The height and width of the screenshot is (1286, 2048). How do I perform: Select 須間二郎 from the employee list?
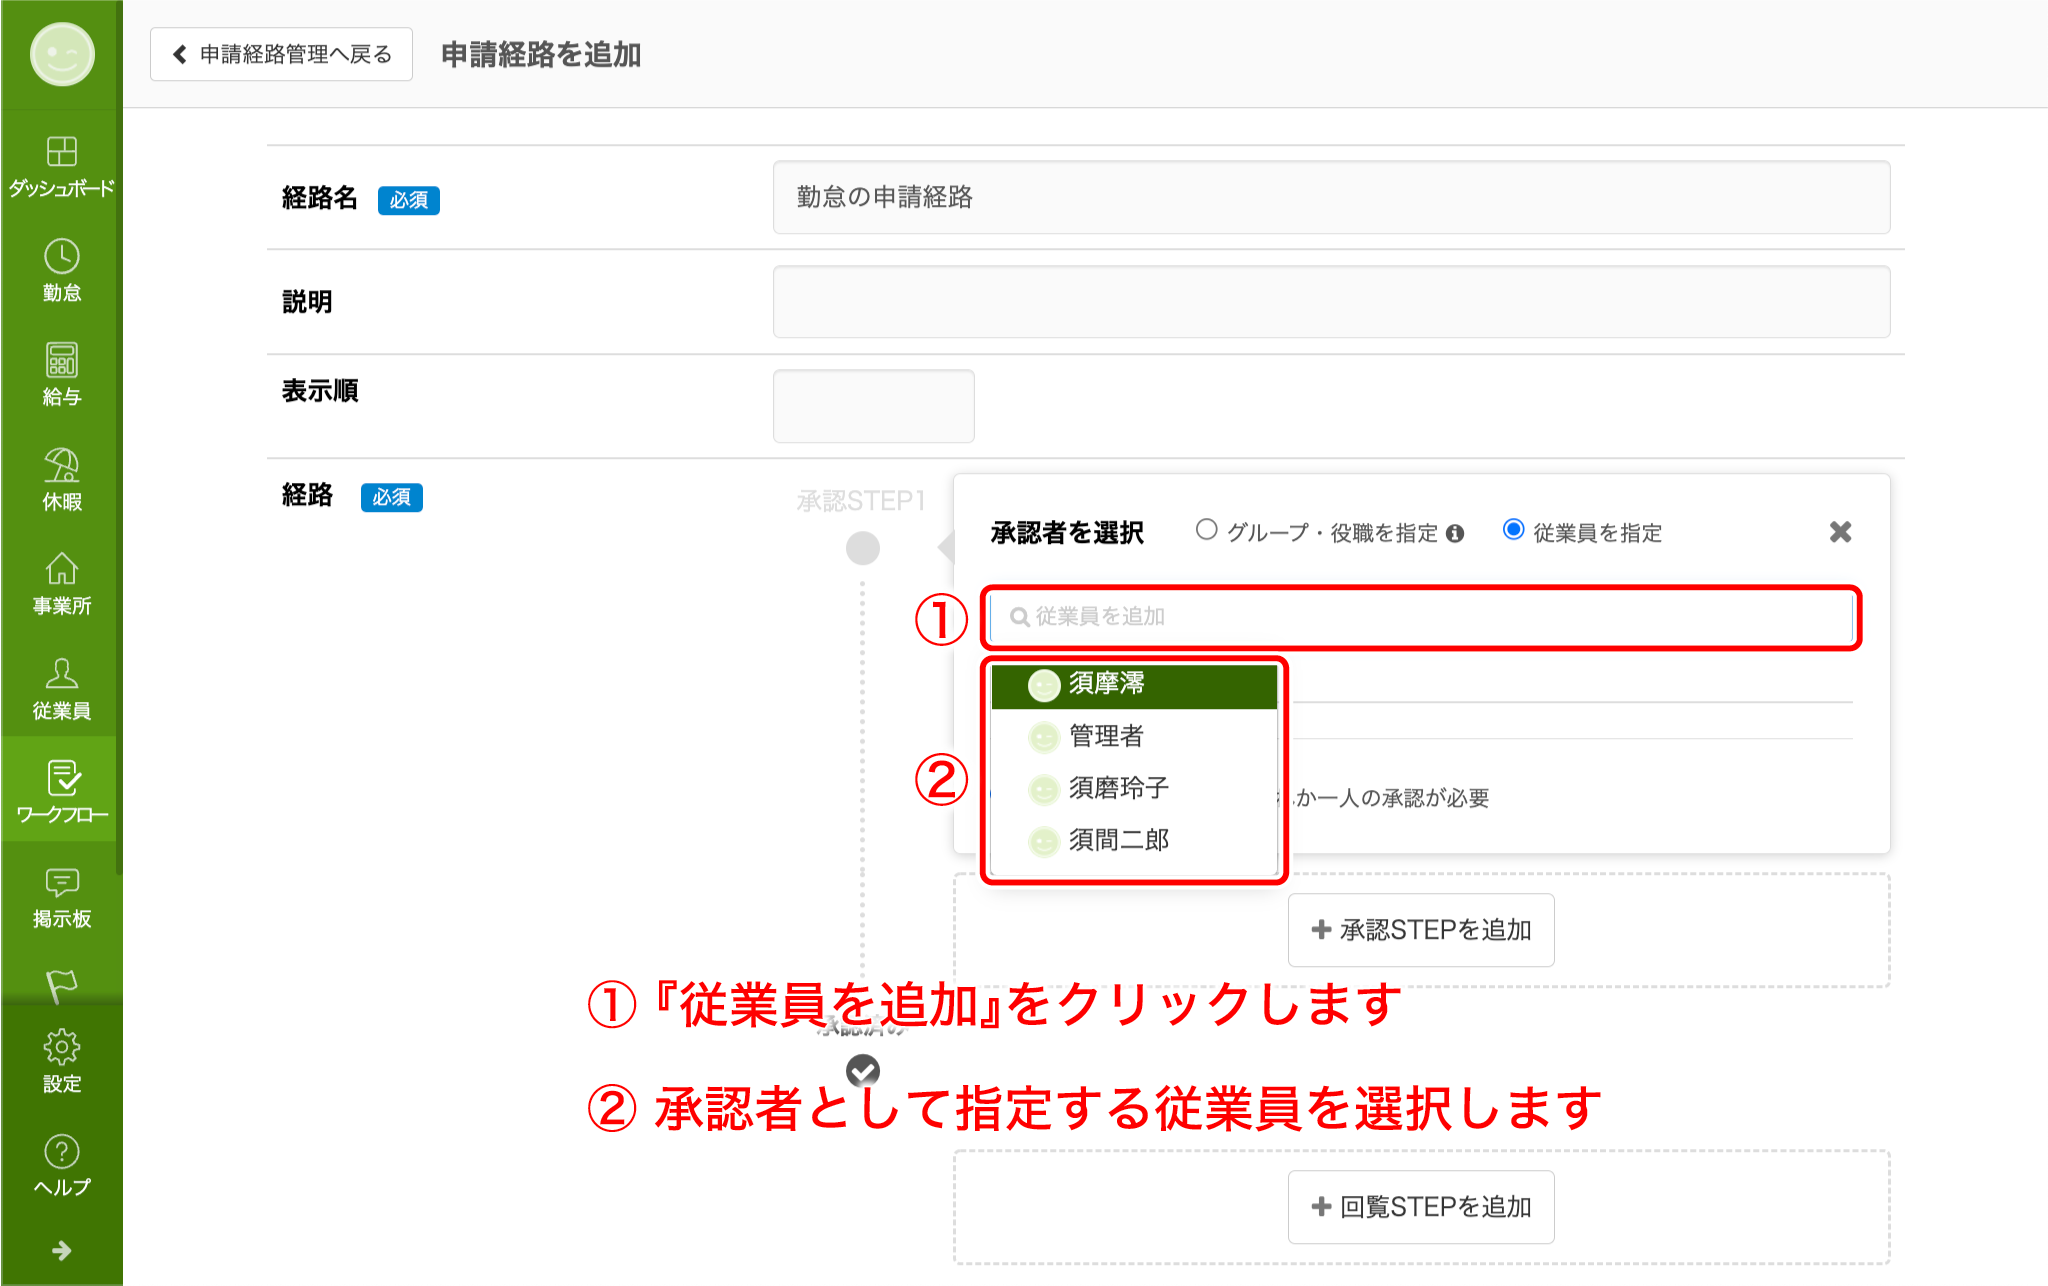point(1134,840)
